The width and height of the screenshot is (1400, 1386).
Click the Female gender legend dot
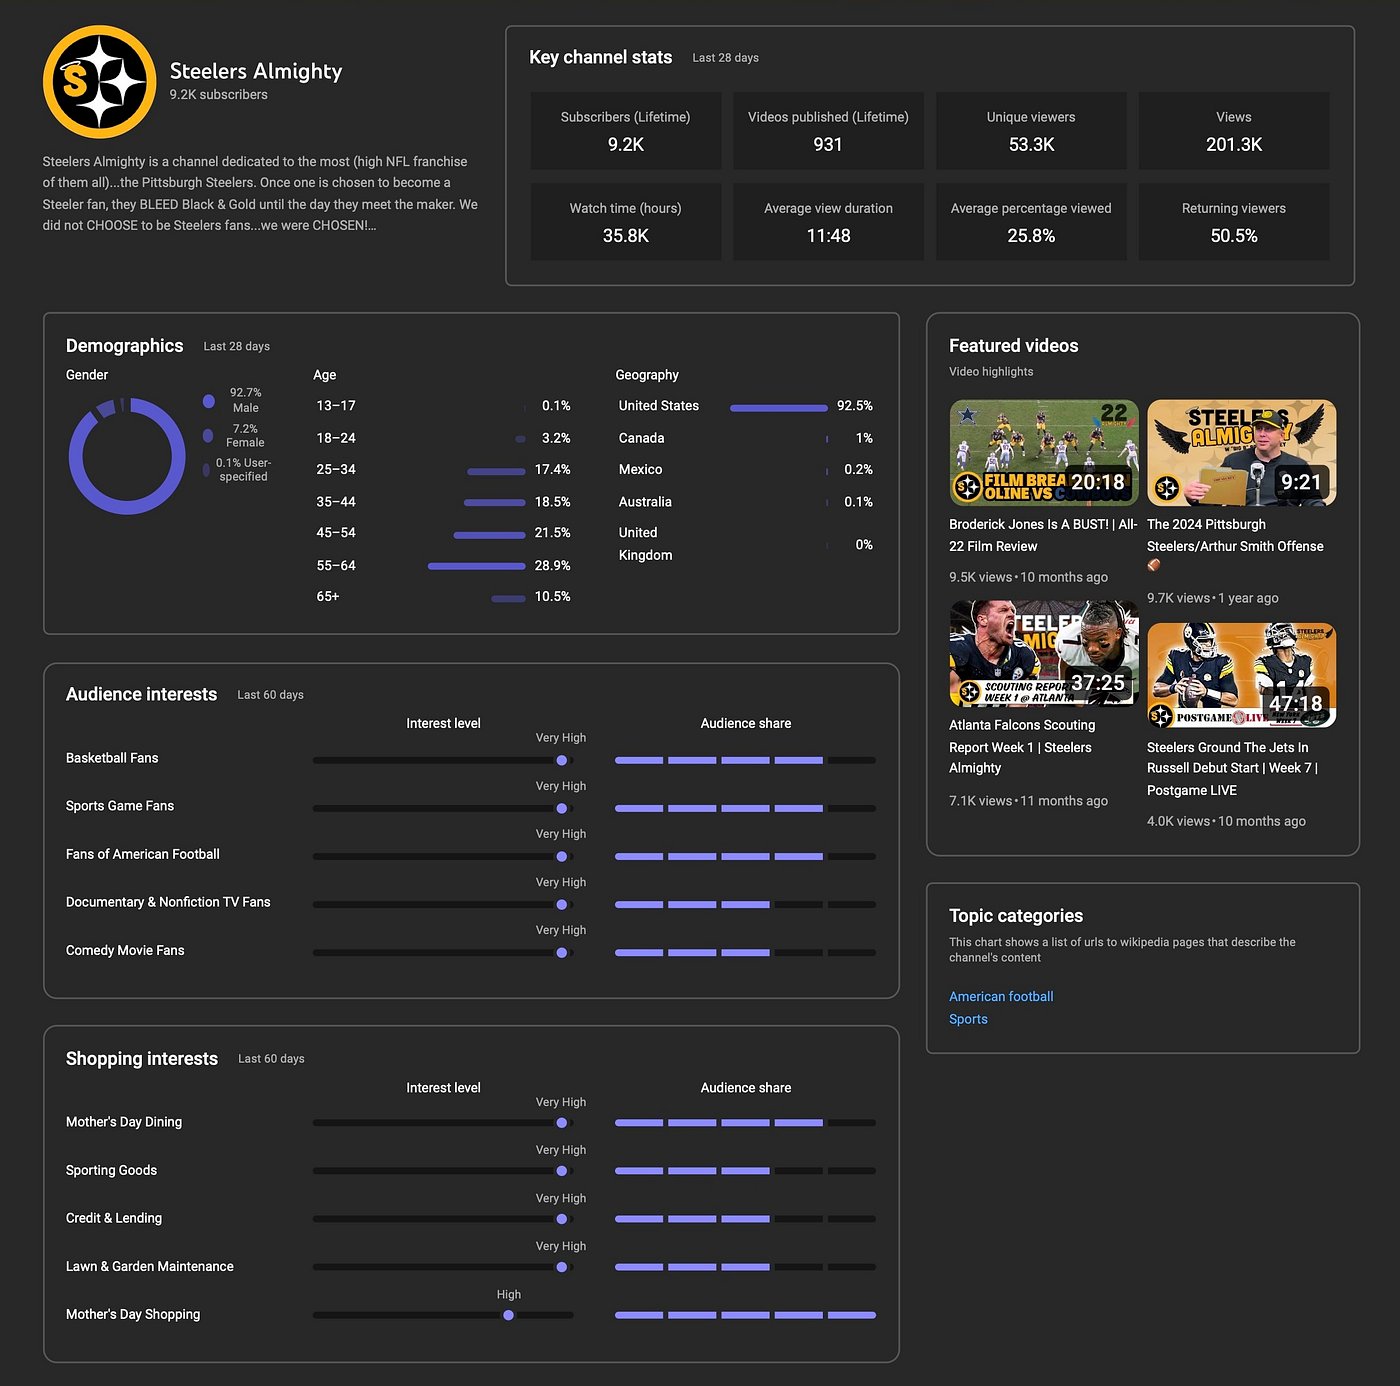[208, 436]
